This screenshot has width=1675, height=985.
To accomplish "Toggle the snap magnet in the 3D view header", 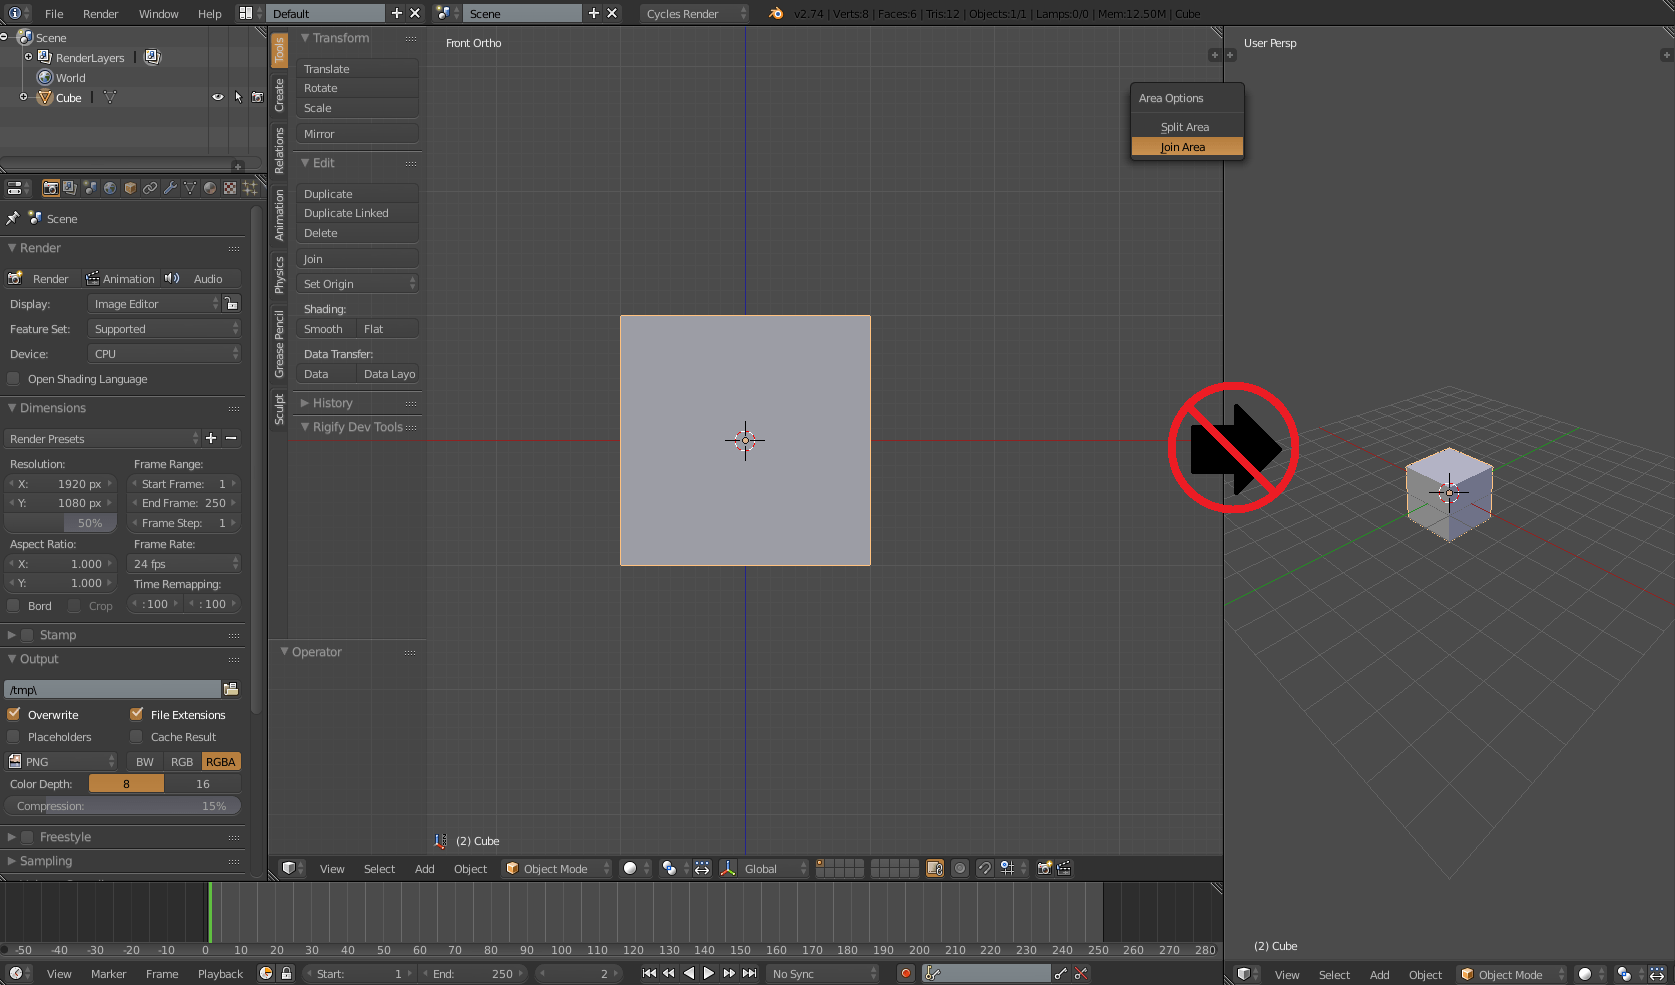I will pyautogui.click(x=984, y=868).
